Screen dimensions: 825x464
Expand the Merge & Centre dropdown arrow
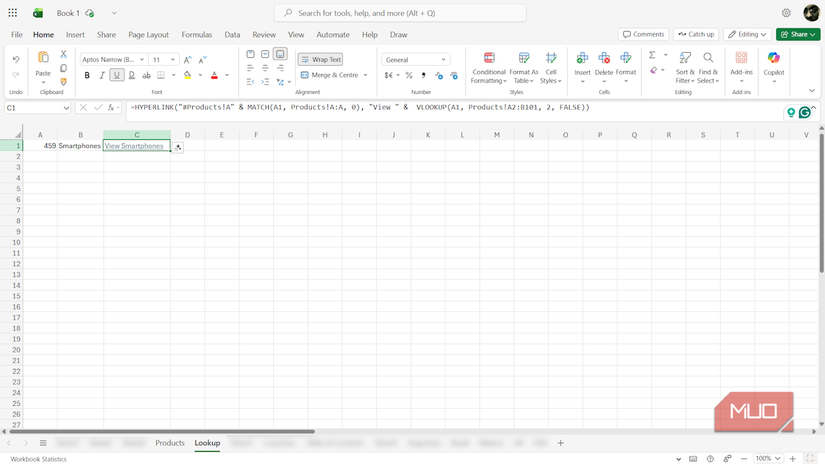click(x=365, y=75)
